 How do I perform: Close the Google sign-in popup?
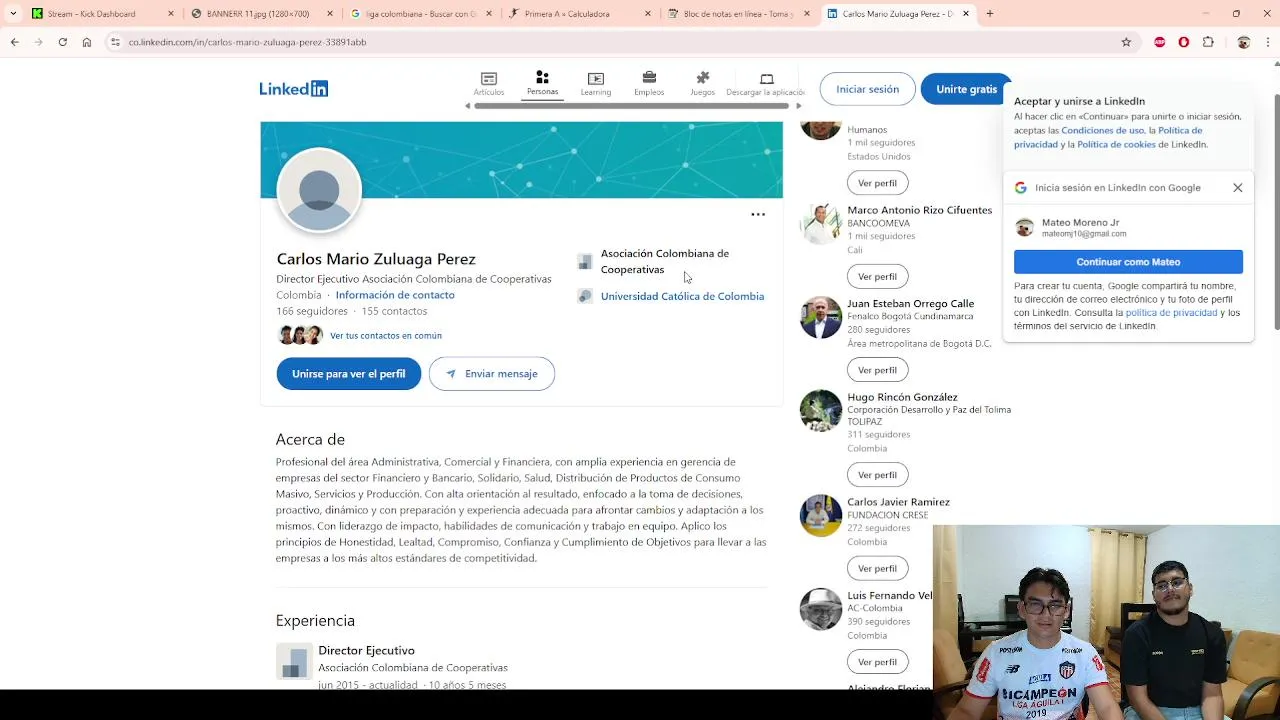[x=1238, y=187]
